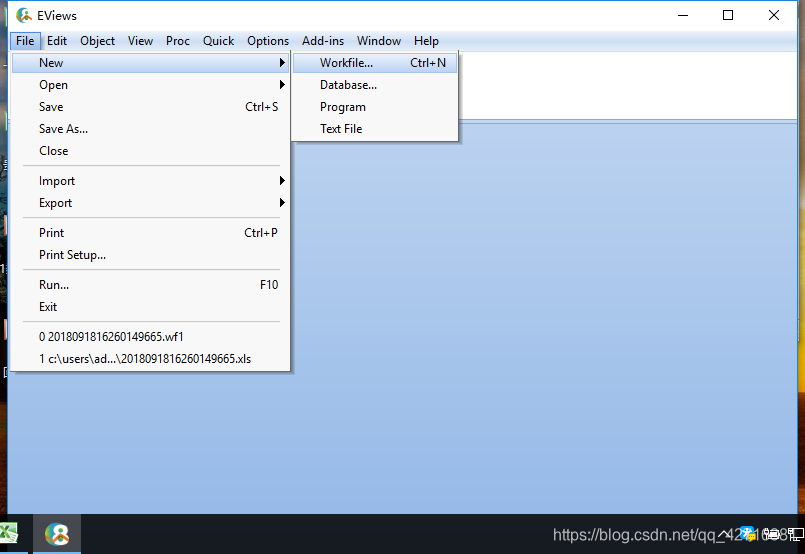
Task: Open the Help menu
Action: point(426,41)
